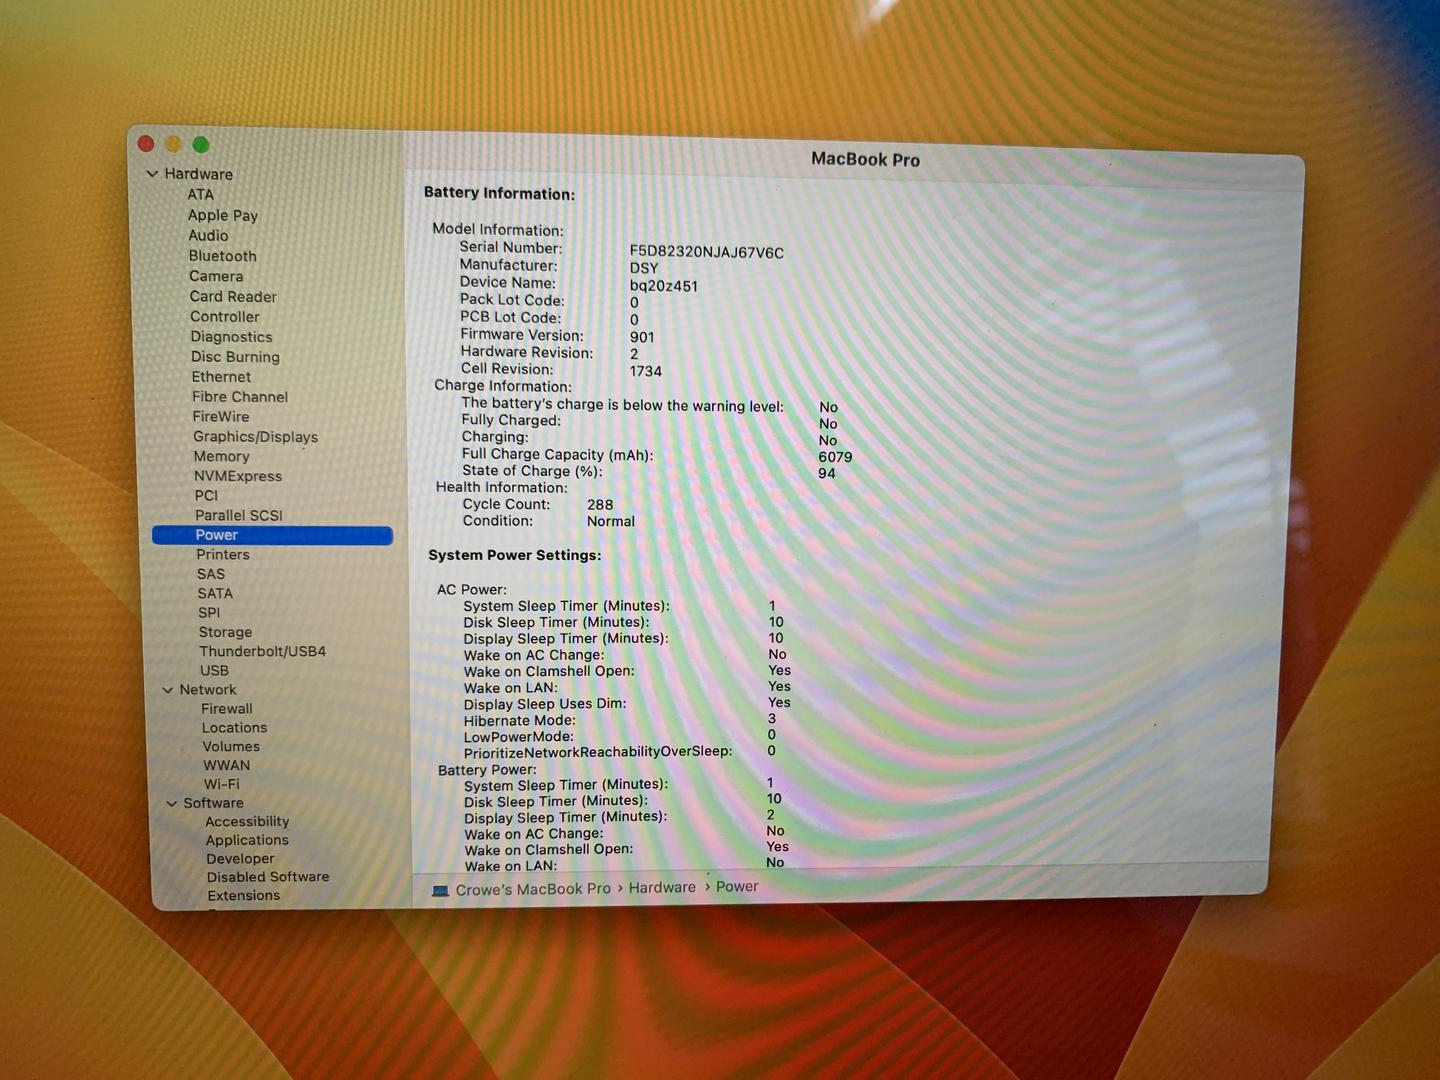Select Thunderbolt/USB4 entry

[x=263, y=651]
